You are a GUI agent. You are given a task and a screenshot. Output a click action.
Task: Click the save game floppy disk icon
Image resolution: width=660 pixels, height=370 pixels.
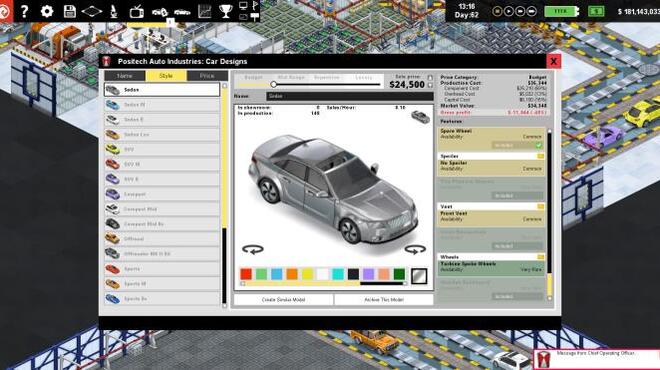(69, 11)
